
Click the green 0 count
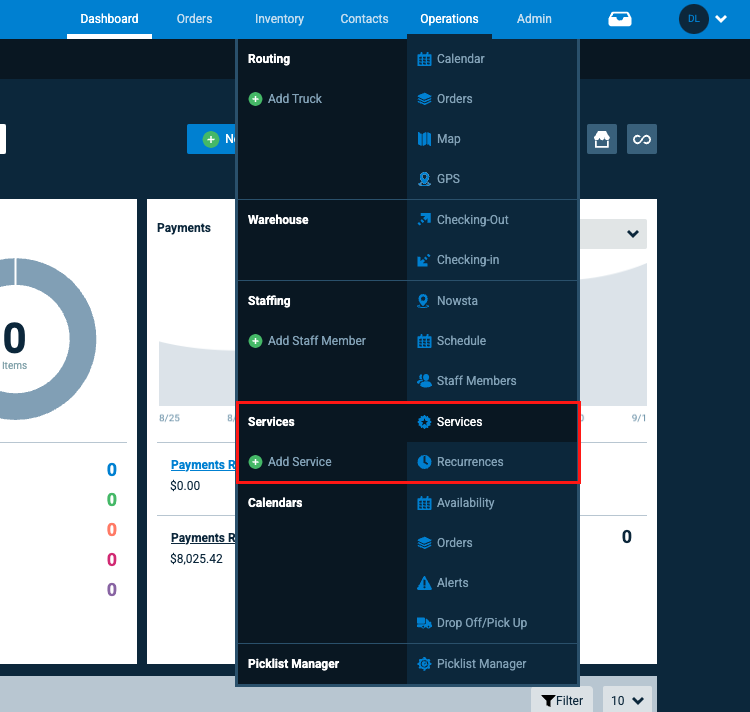coord(111,500)
